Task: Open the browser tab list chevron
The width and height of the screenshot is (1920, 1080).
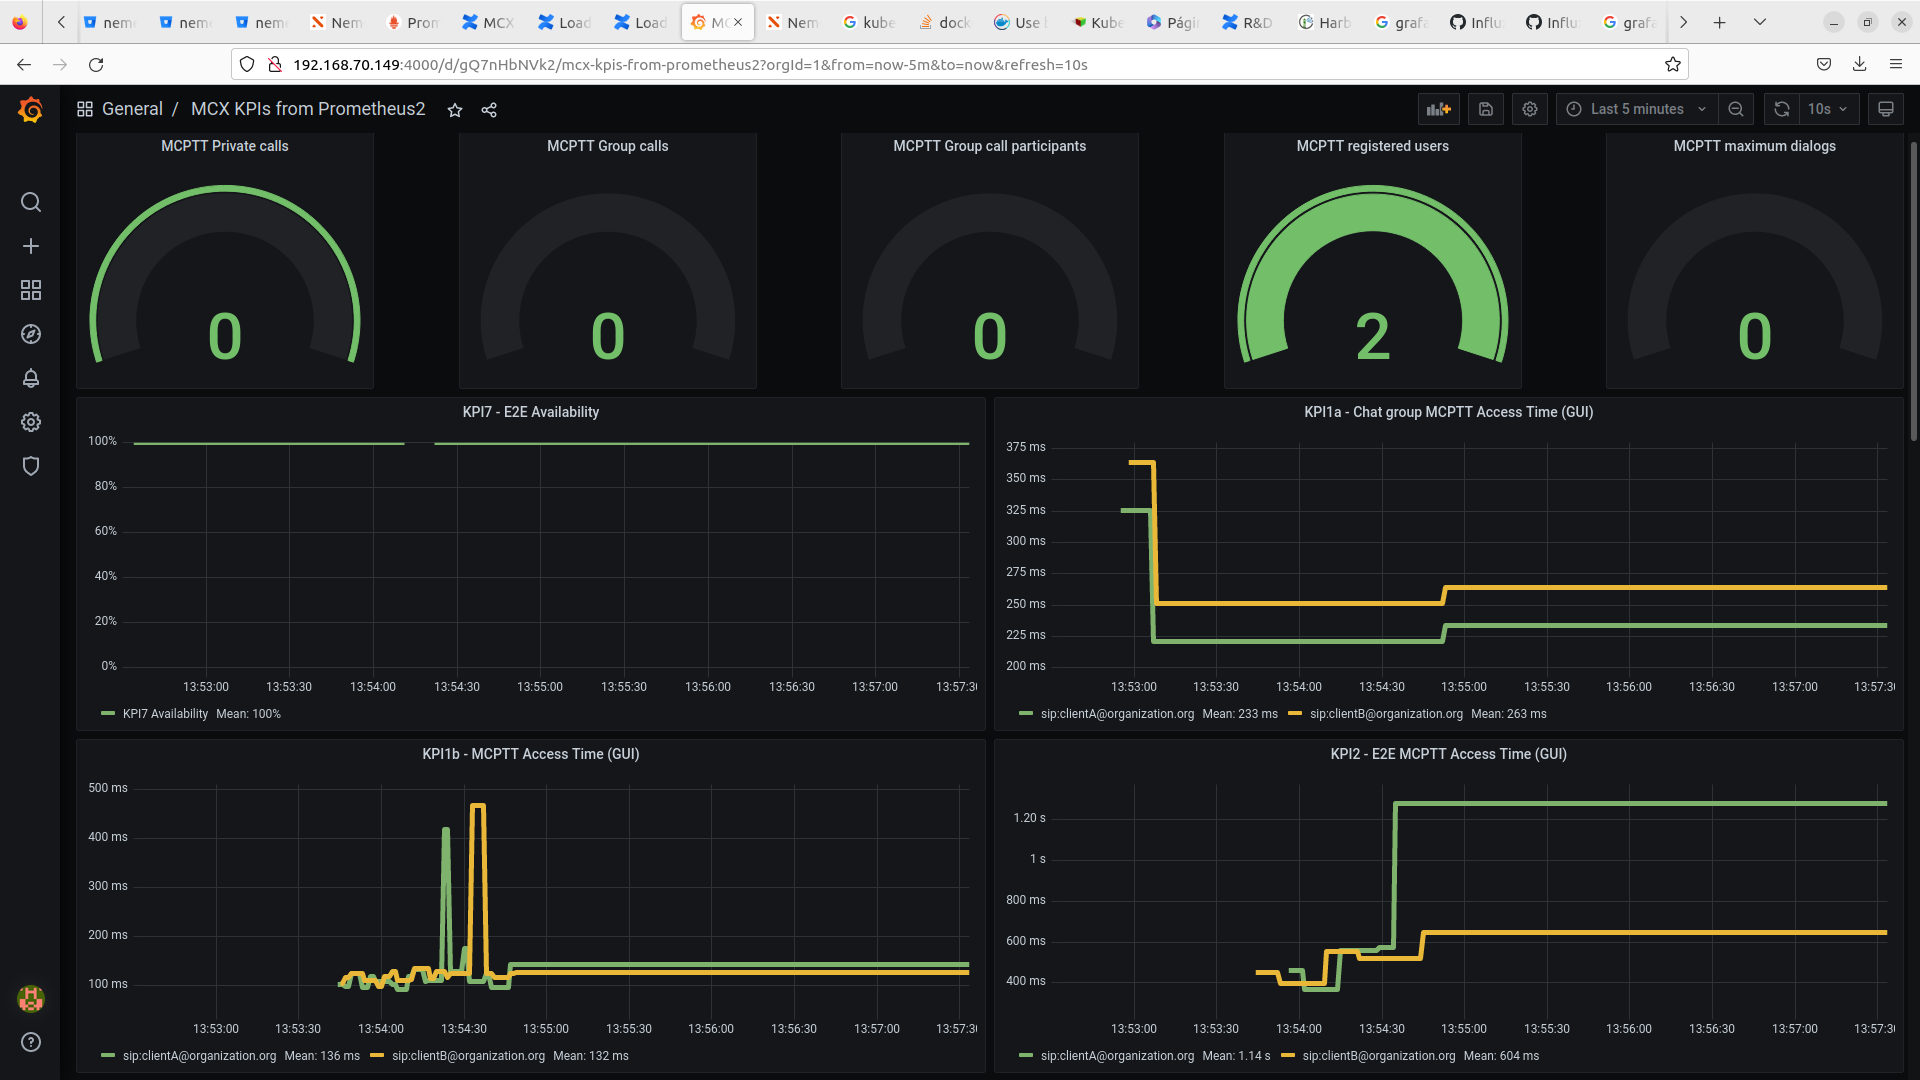Action: 1760,22
